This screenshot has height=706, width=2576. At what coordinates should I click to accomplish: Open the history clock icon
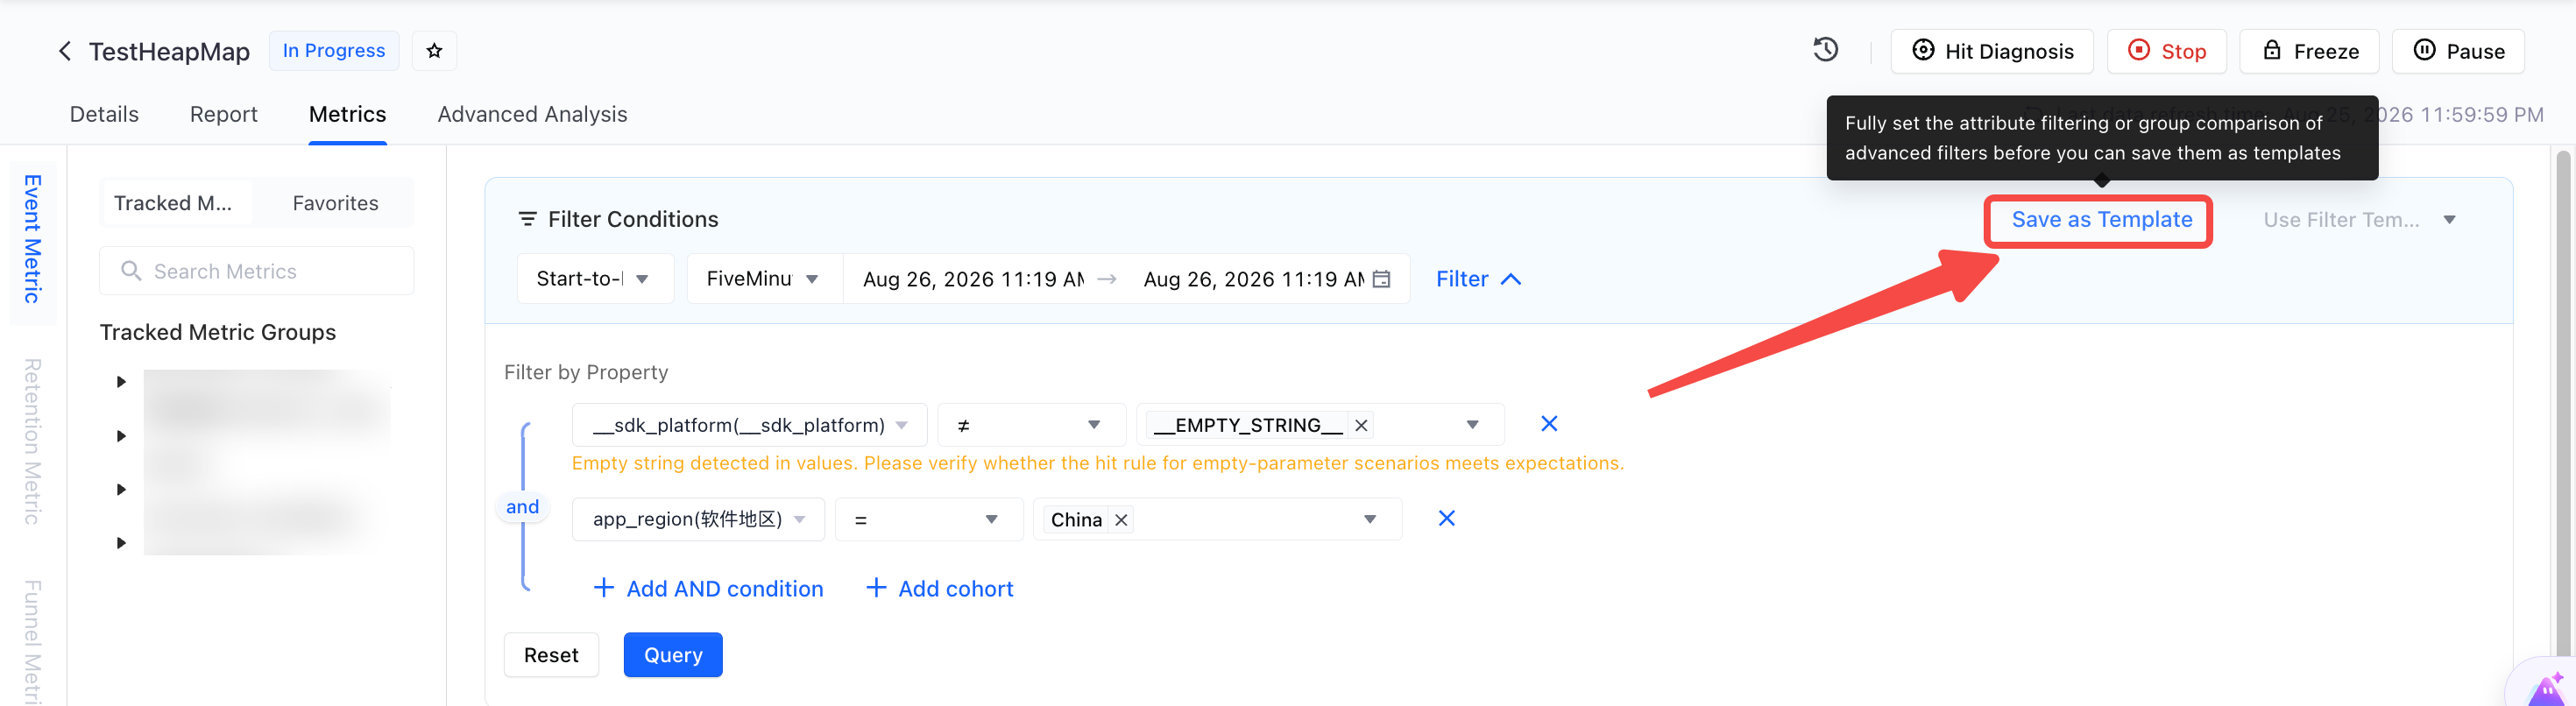[x=1825, y=50]
